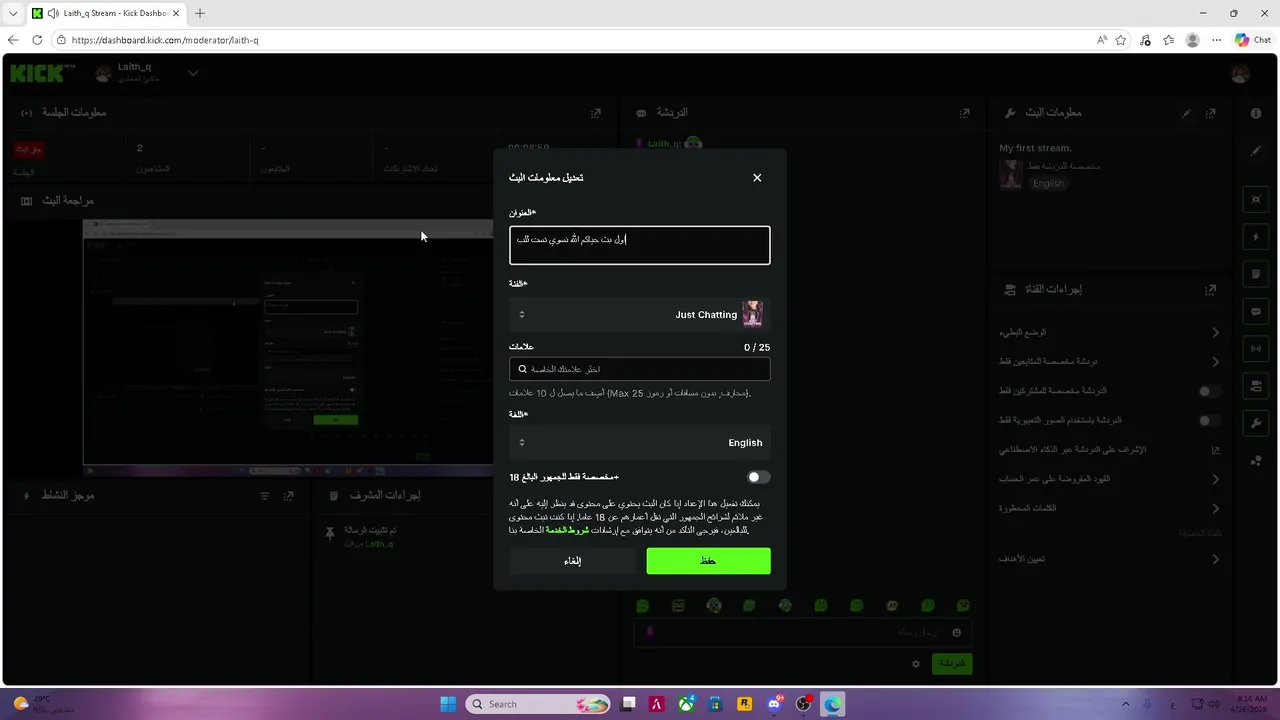
Task: Click the chat bubble sidebar icon
Action: click(1256, 311)
